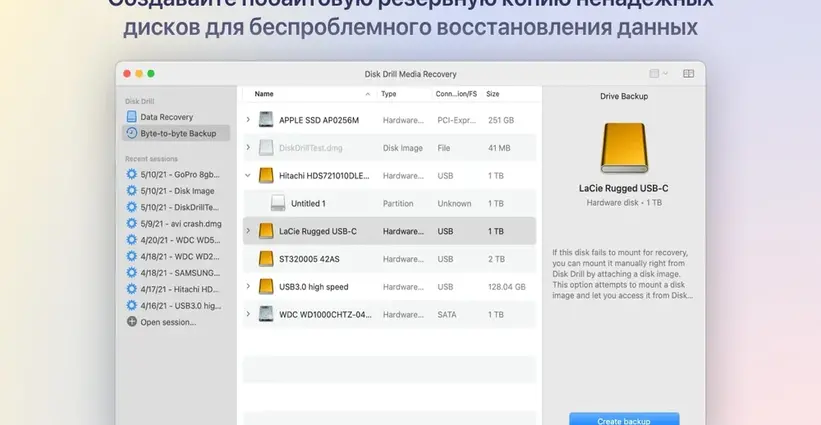
Task: Click large LaCie Rugged drive image in Drive Backup
Action: tap(624, 148)
